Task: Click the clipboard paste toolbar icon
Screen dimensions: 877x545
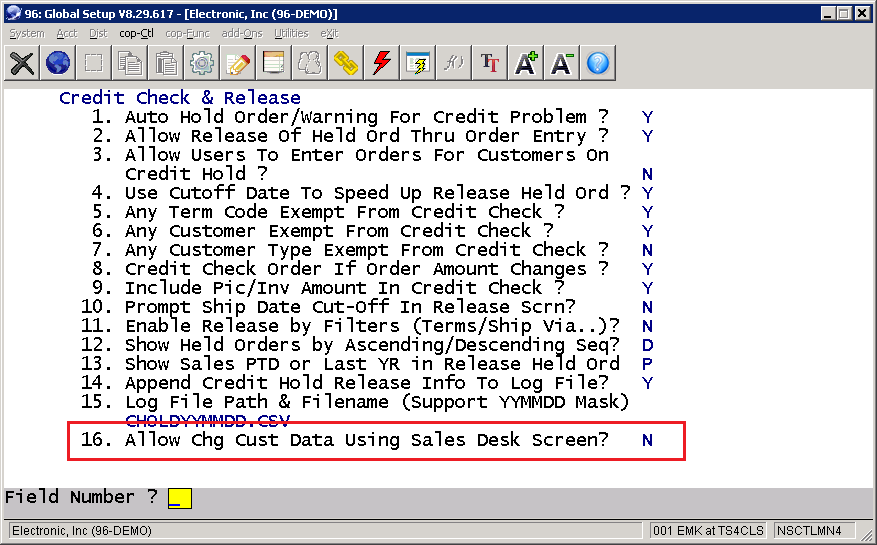Action: pos(166,63)
